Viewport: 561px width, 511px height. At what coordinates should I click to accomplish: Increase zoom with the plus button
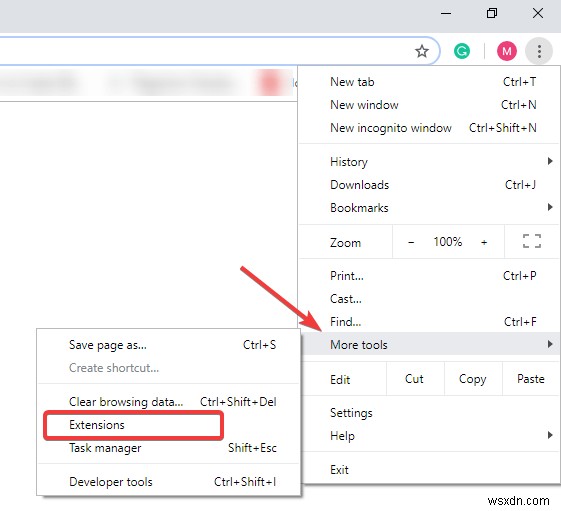pyautogui.click(x=484, y=242)
